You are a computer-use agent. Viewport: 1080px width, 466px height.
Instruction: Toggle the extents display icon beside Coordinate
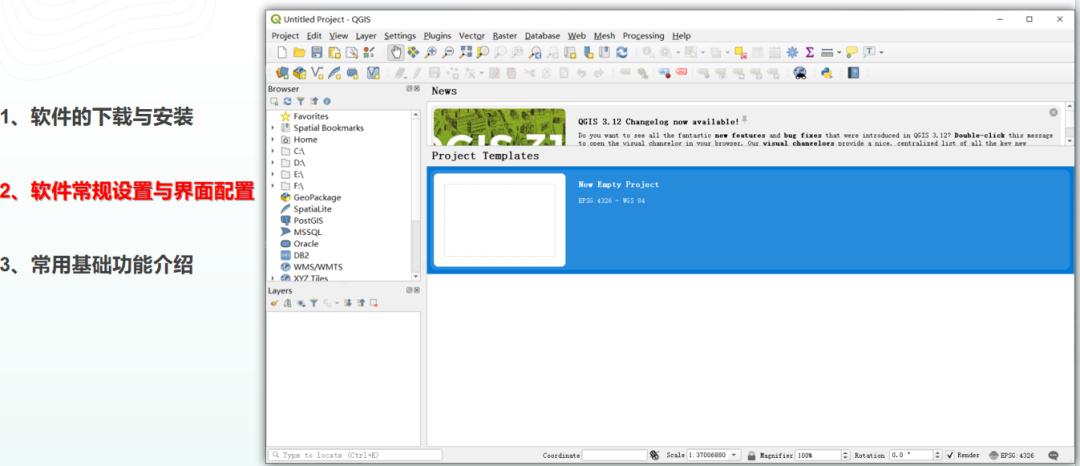(x=654, y=456)
